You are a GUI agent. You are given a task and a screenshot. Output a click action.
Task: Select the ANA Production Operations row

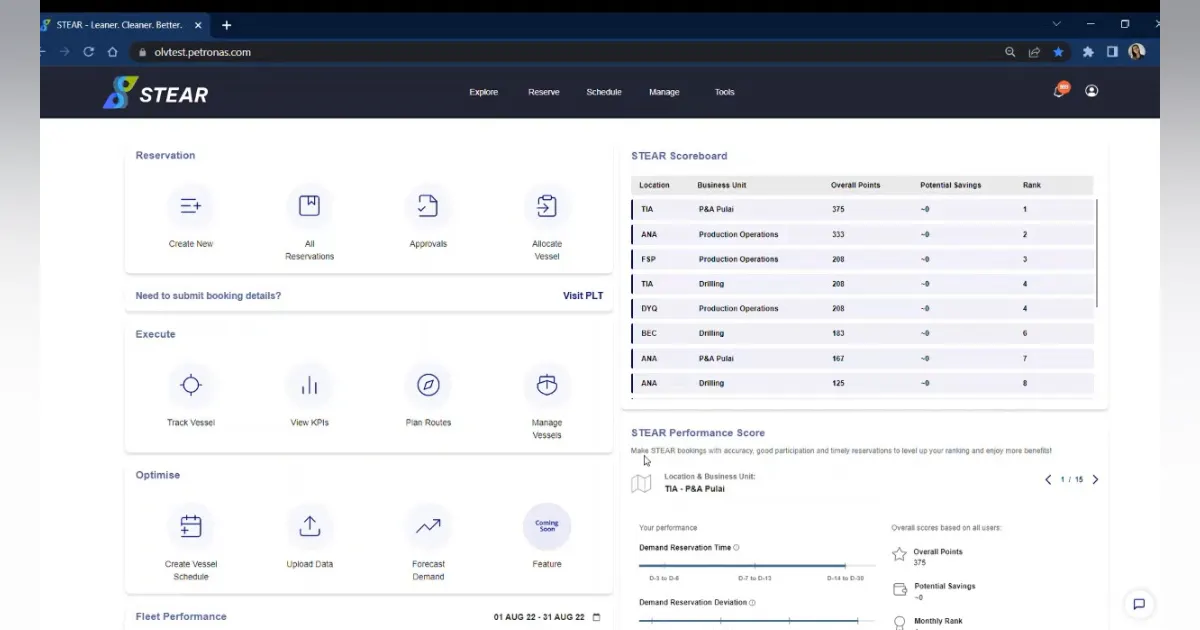(862, 235)
